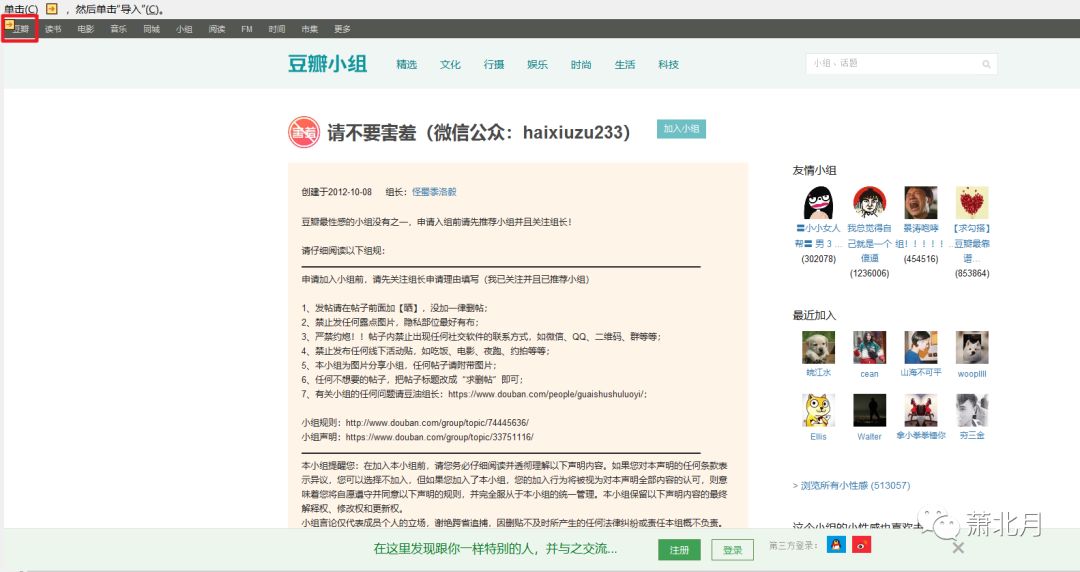The height and width of the screenshot is (572, 1080).
Task: Click the username link cean
Action: 869,374
